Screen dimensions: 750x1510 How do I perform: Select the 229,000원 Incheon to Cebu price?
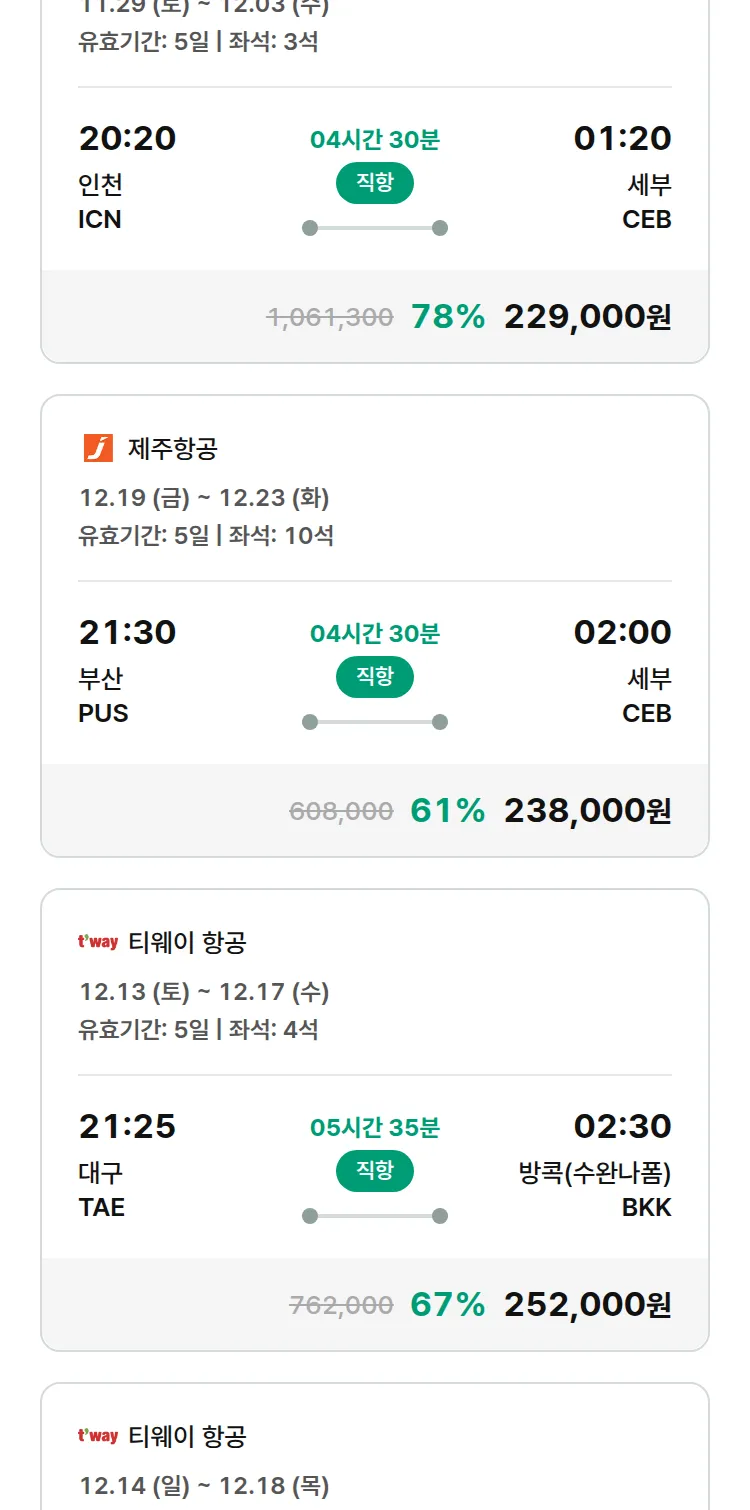click(x=587, y=317)
